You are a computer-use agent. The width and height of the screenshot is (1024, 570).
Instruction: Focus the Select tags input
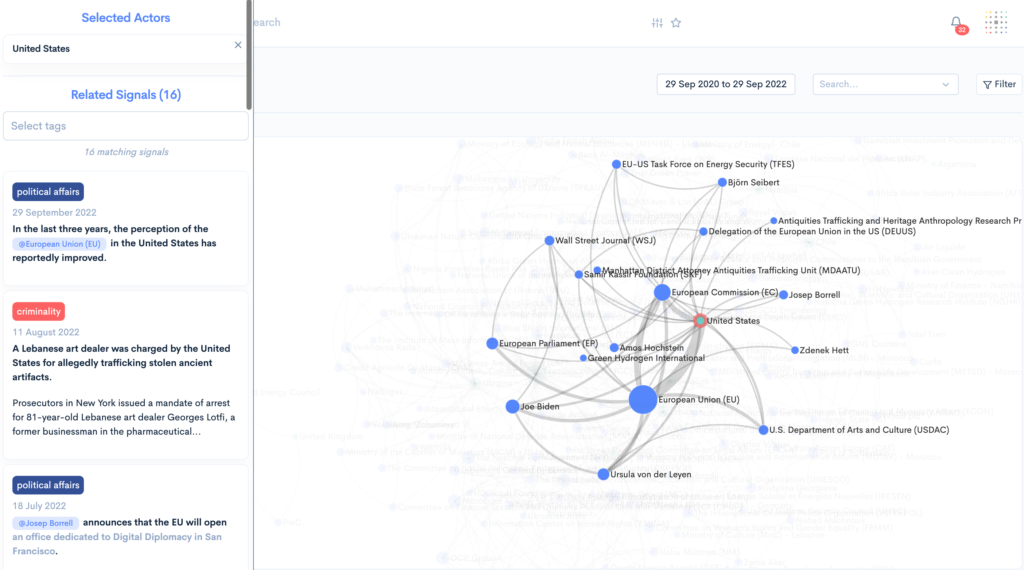tap(125, 126)
